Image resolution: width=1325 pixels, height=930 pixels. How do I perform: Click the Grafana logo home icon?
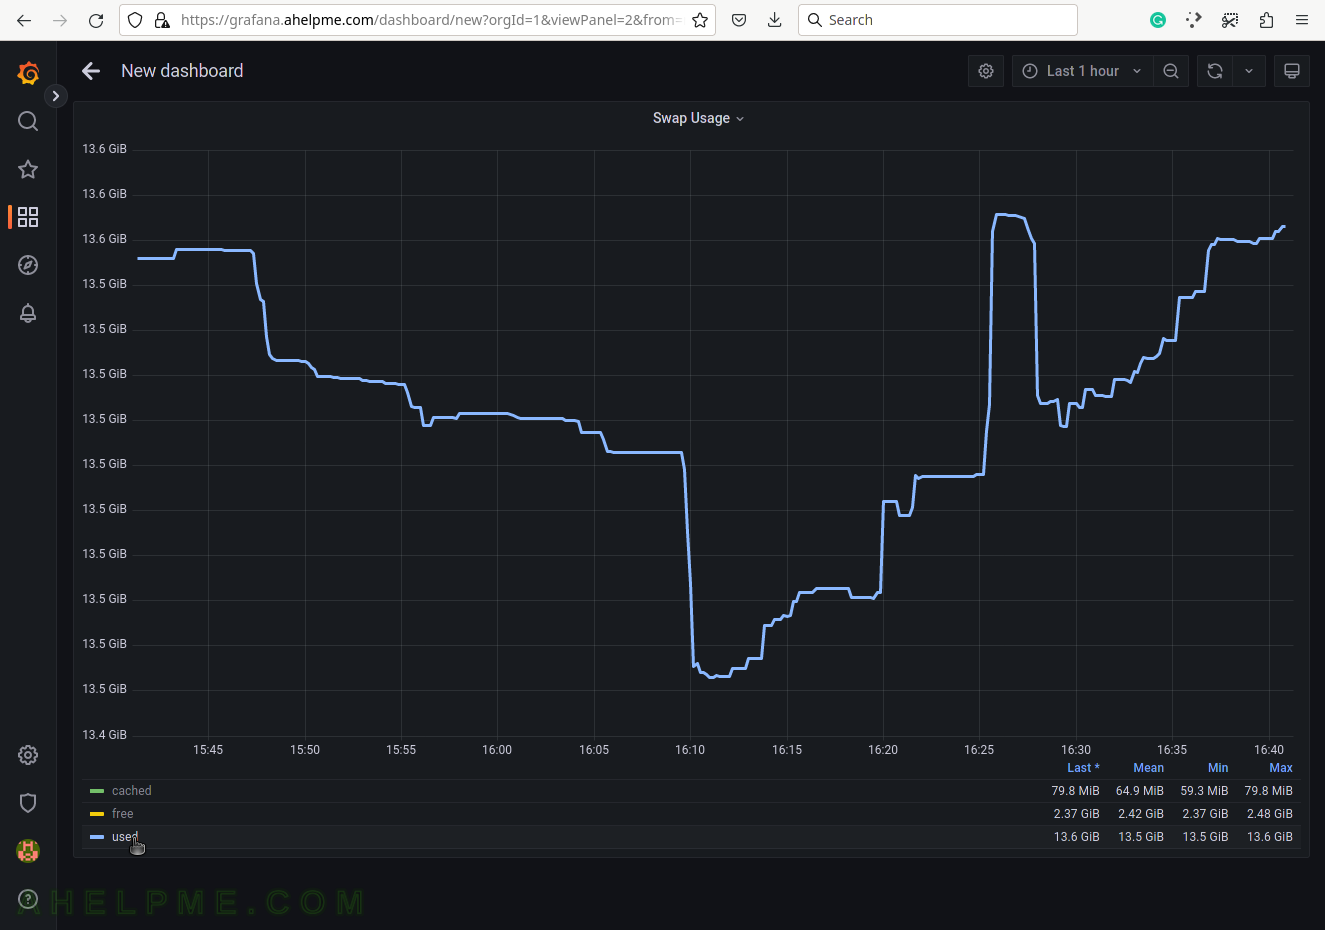click(x=28, y=72)
